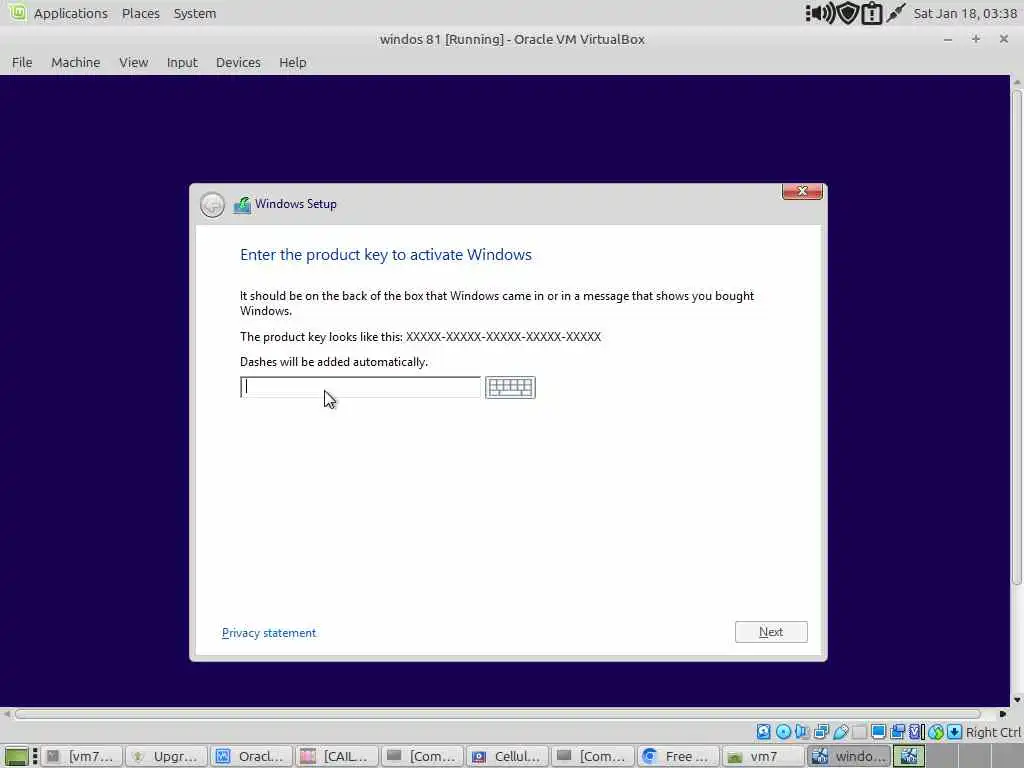This screenshot has width=1024, height=768.
Task: Open the View menu
Action: (133, 62)
